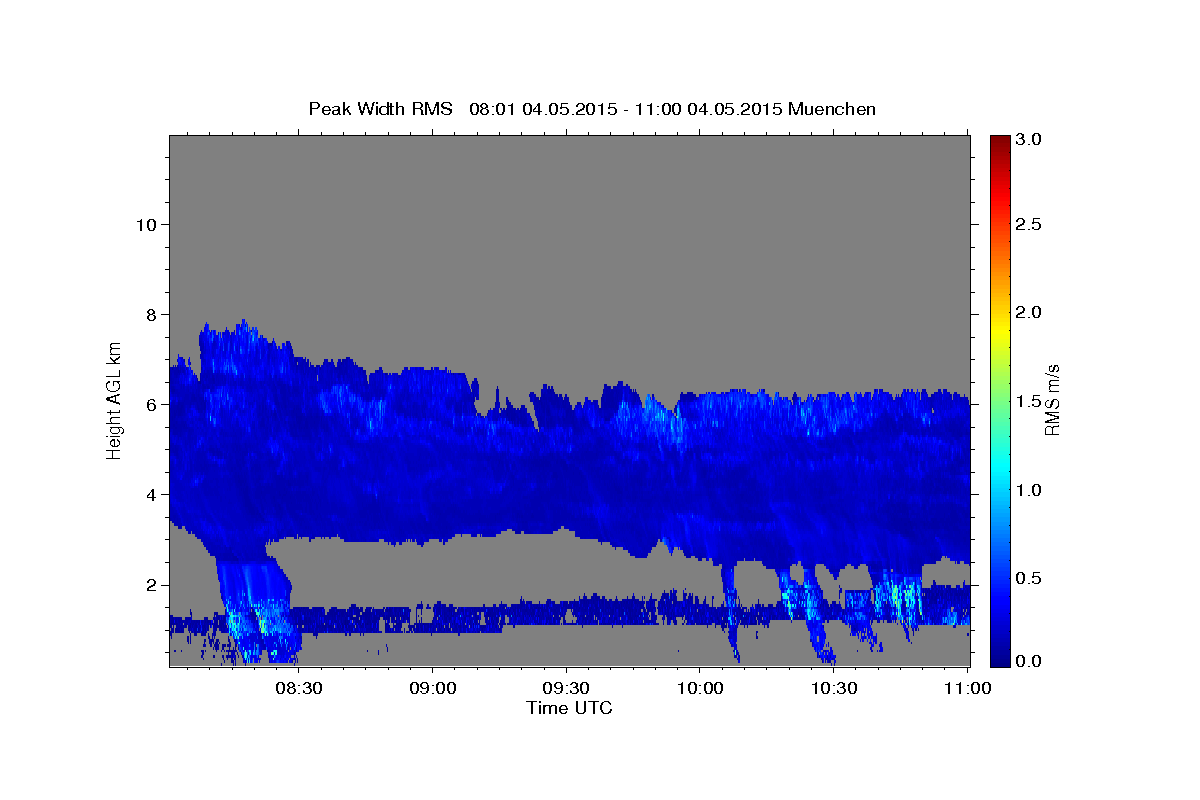Viewport: 1200px width, 800px height.
Task: Click the colorbar value 3.0
Action: coord(1030,140)
